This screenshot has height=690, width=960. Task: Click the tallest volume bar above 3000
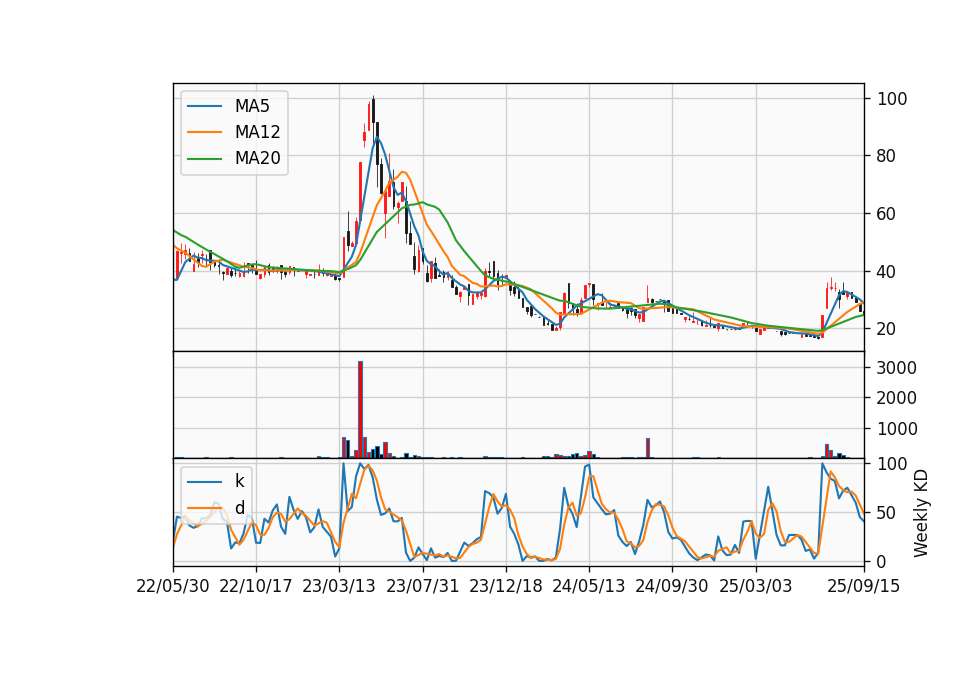361,410
